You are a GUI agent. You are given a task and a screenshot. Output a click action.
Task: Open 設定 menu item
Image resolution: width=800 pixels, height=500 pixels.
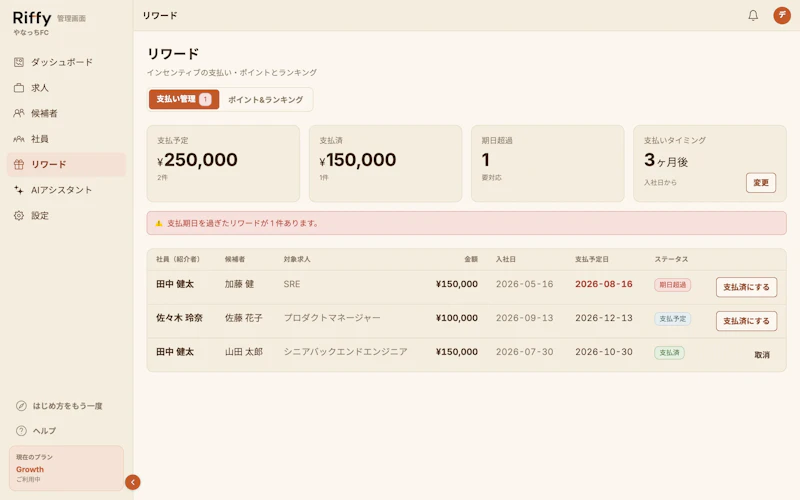66,215
